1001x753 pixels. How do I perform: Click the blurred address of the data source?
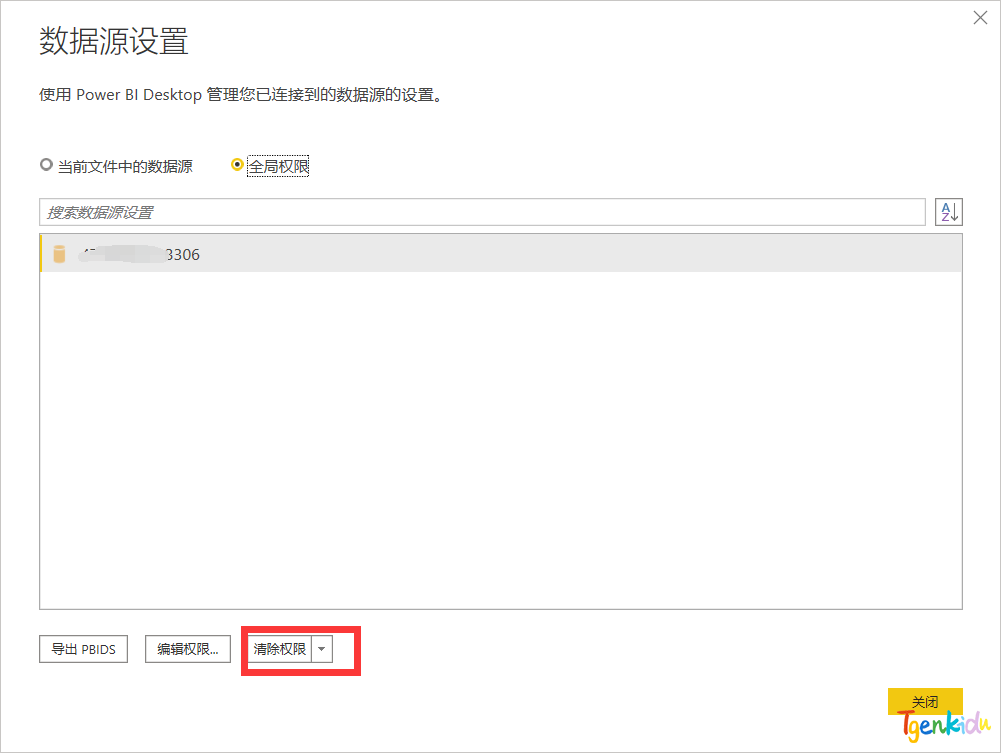[120, 254]
